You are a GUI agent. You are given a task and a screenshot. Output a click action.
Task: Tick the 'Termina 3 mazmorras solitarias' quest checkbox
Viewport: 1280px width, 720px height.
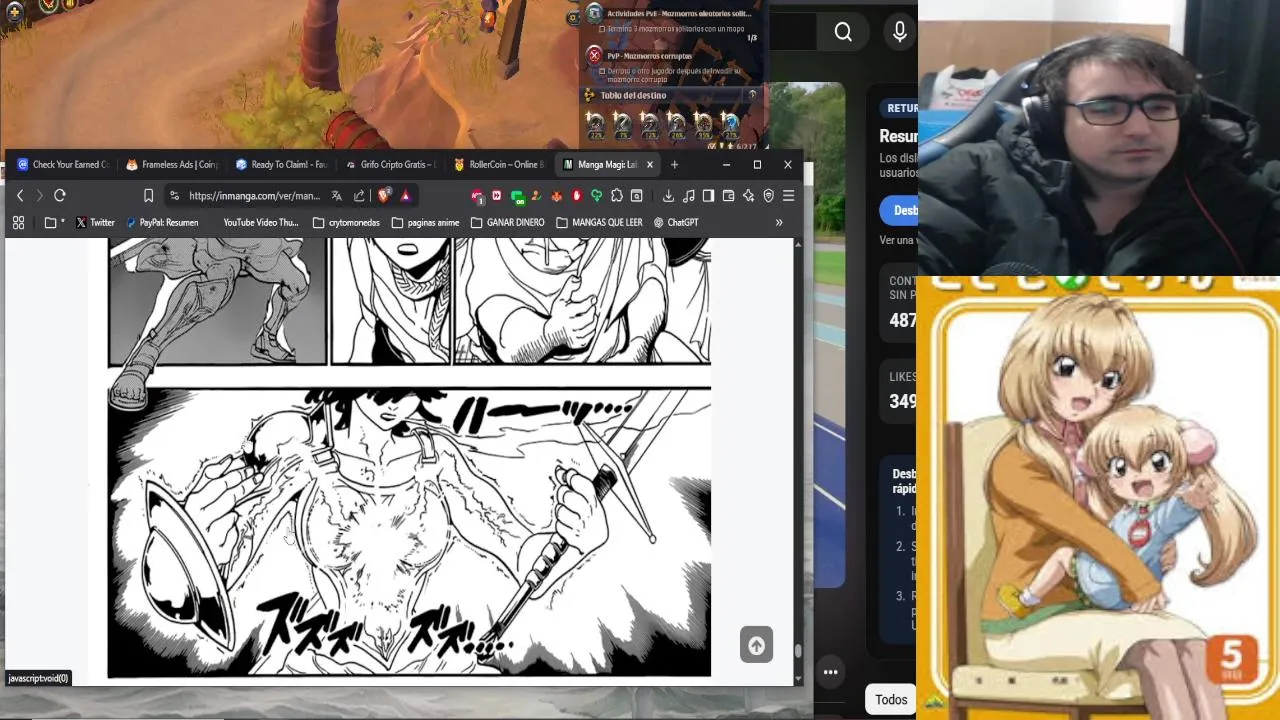click(x=602, y=29)
